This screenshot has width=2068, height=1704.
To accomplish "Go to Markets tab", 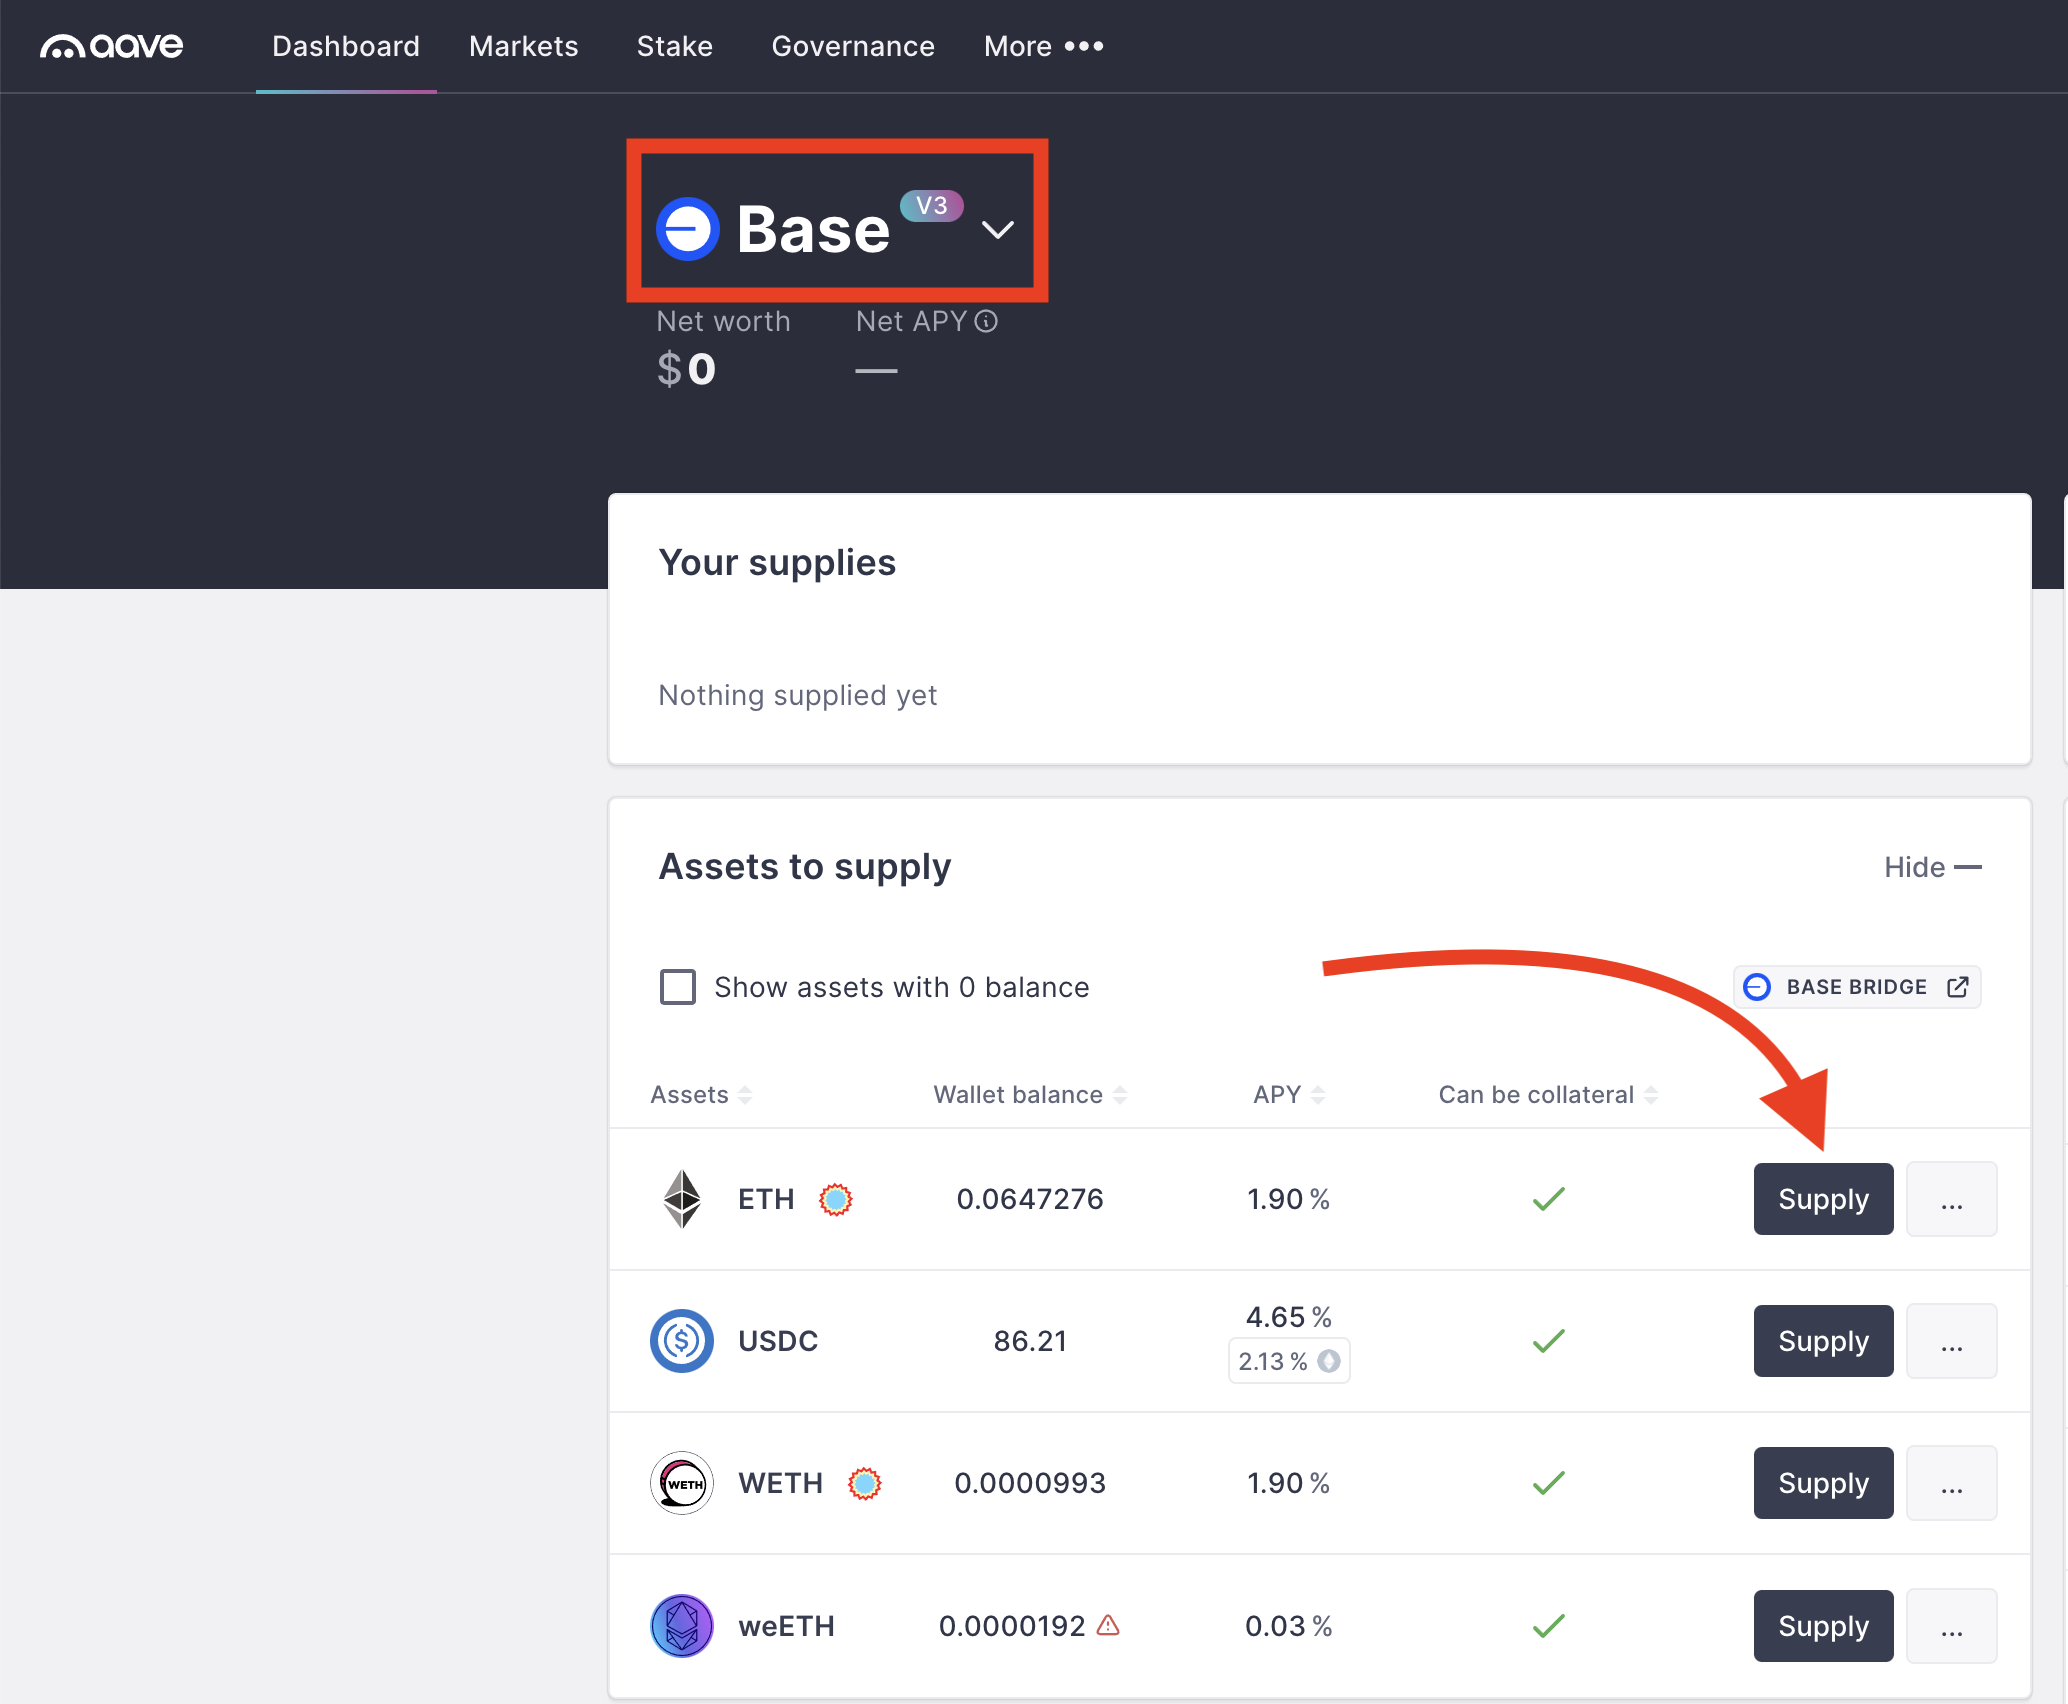I will [523, 46].
